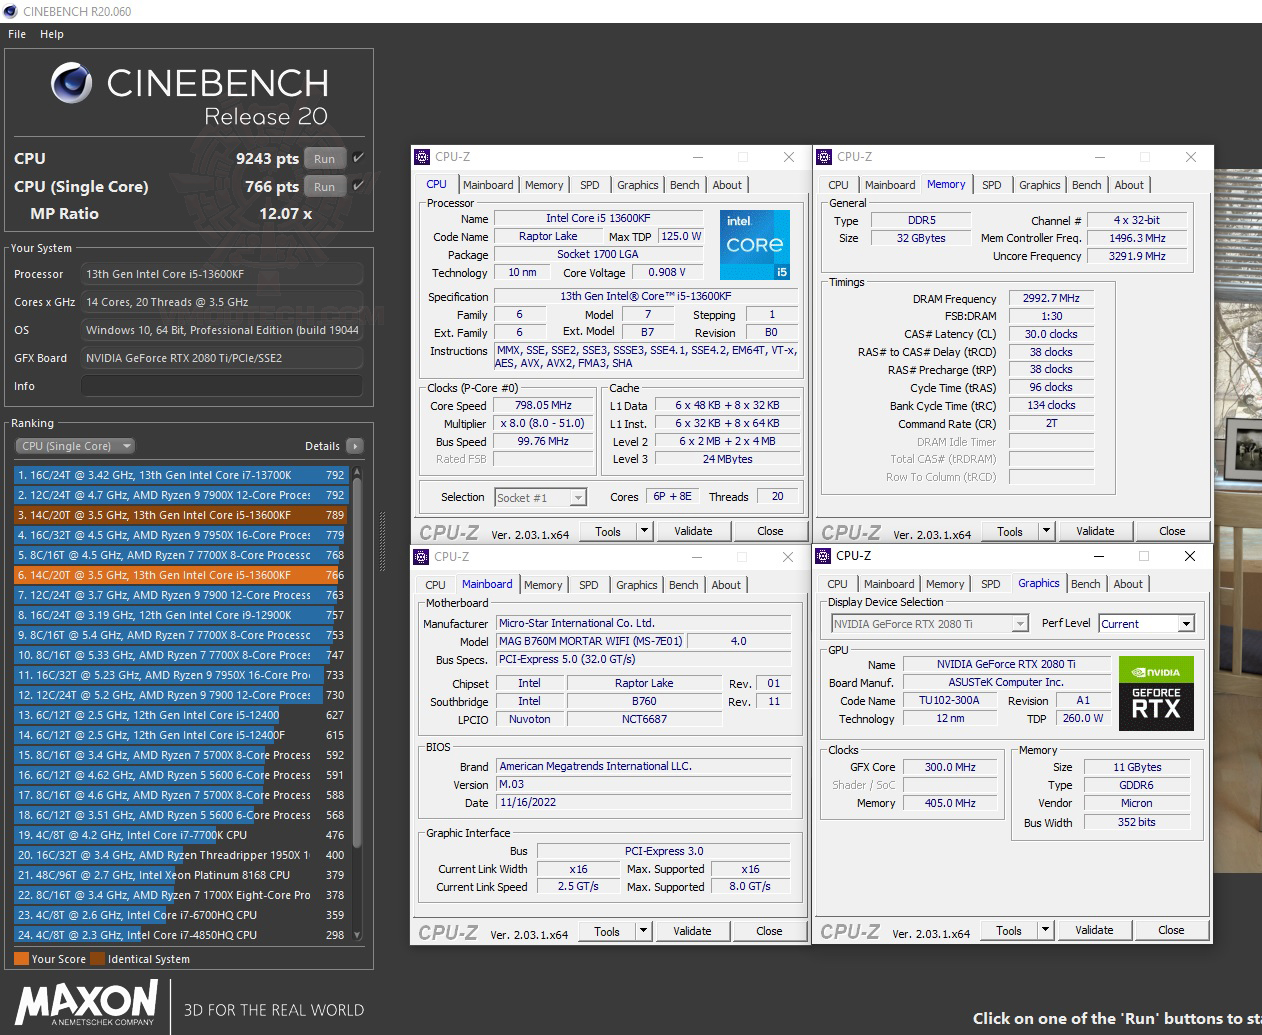Screen dimensions: 1262x1035
Task: Click the Cinebench window title bar icon
Action: tap(11, 11)
